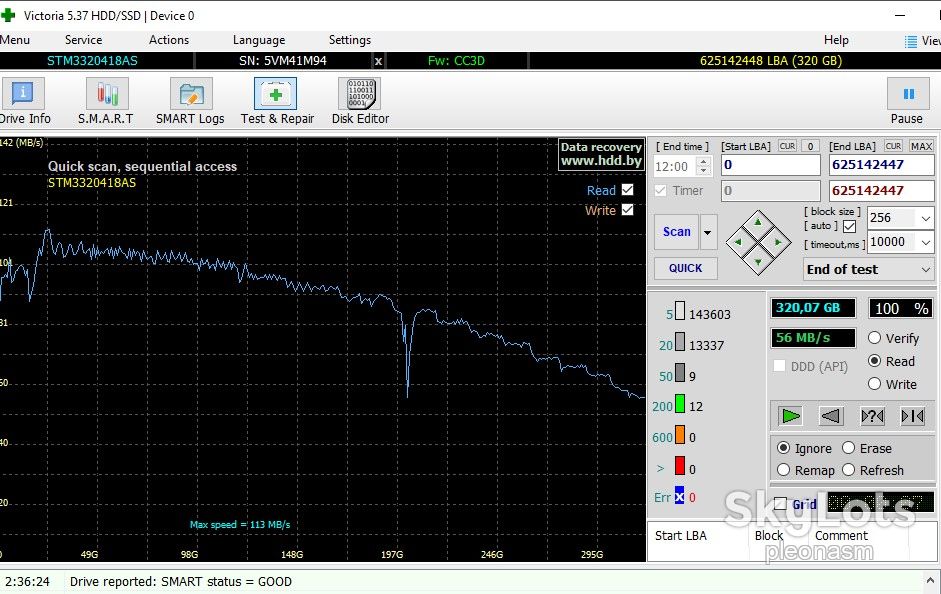
Task: Select the Refresh error action
Action: tap(848, 470)
